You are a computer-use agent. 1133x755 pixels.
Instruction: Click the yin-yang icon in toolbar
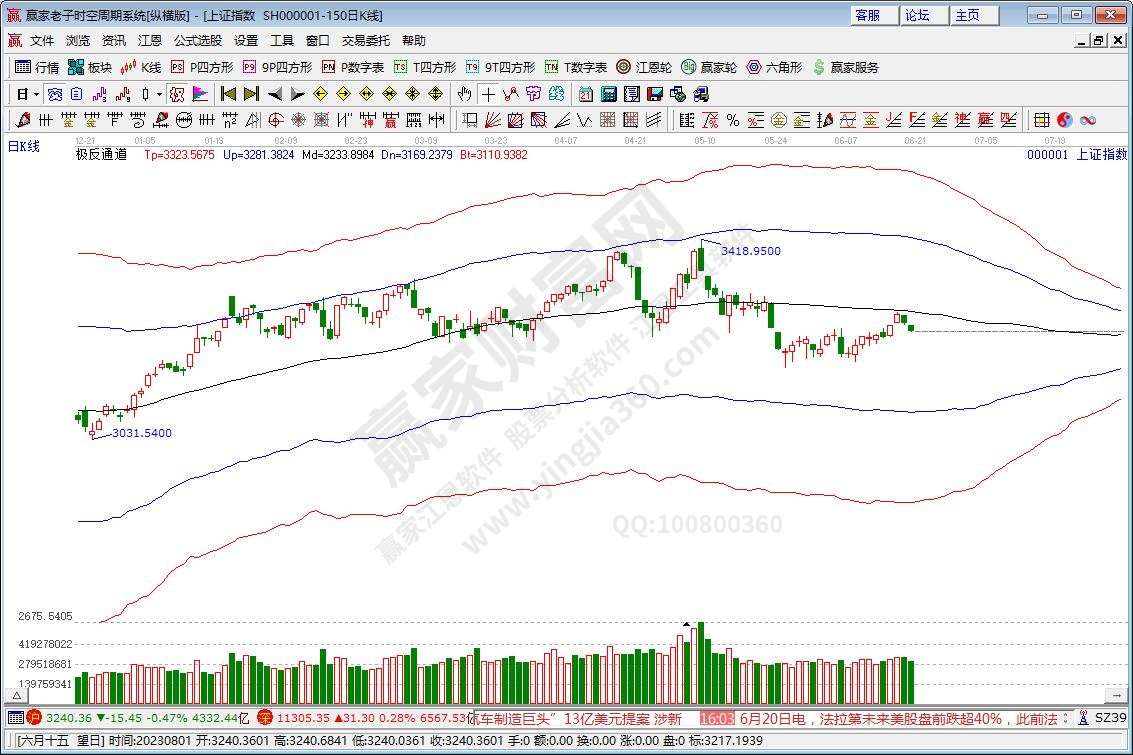pos(1065,120)
